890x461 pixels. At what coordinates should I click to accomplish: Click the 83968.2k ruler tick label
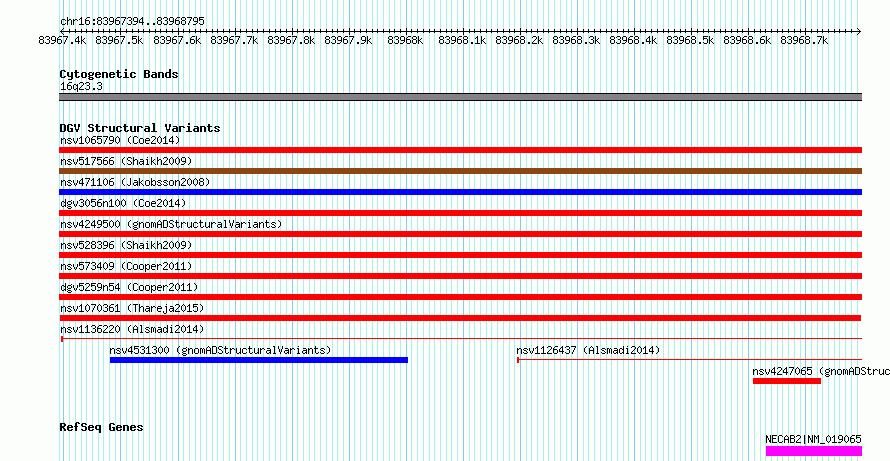[x=519, y=40]
